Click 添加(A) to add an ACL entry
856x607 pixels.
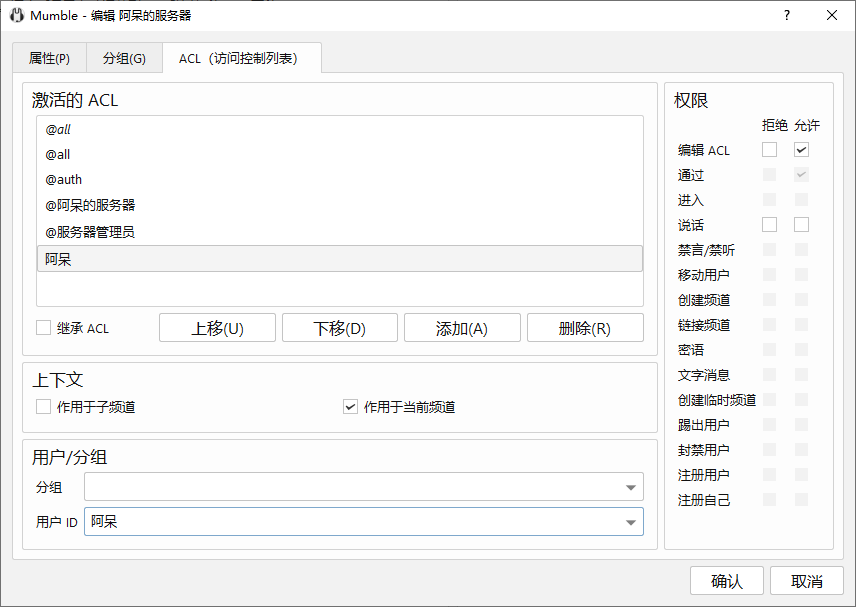click(x=462, y=328)
